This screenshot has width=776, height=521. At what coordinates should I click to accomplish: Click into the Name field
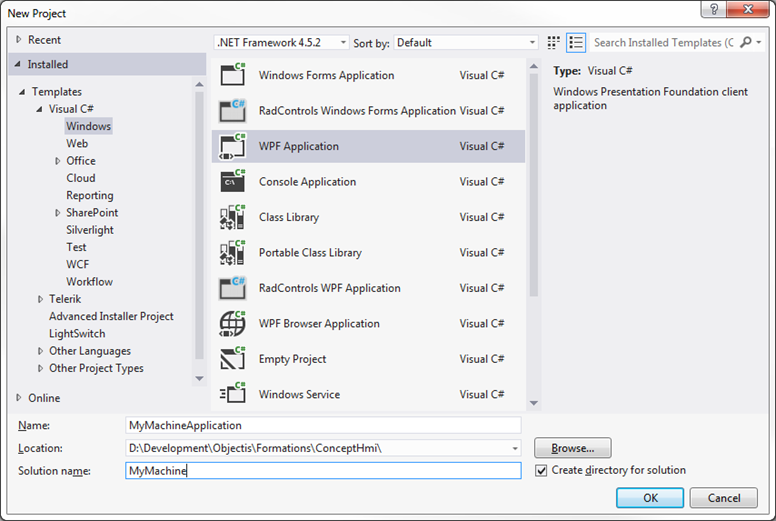point(323,425)
